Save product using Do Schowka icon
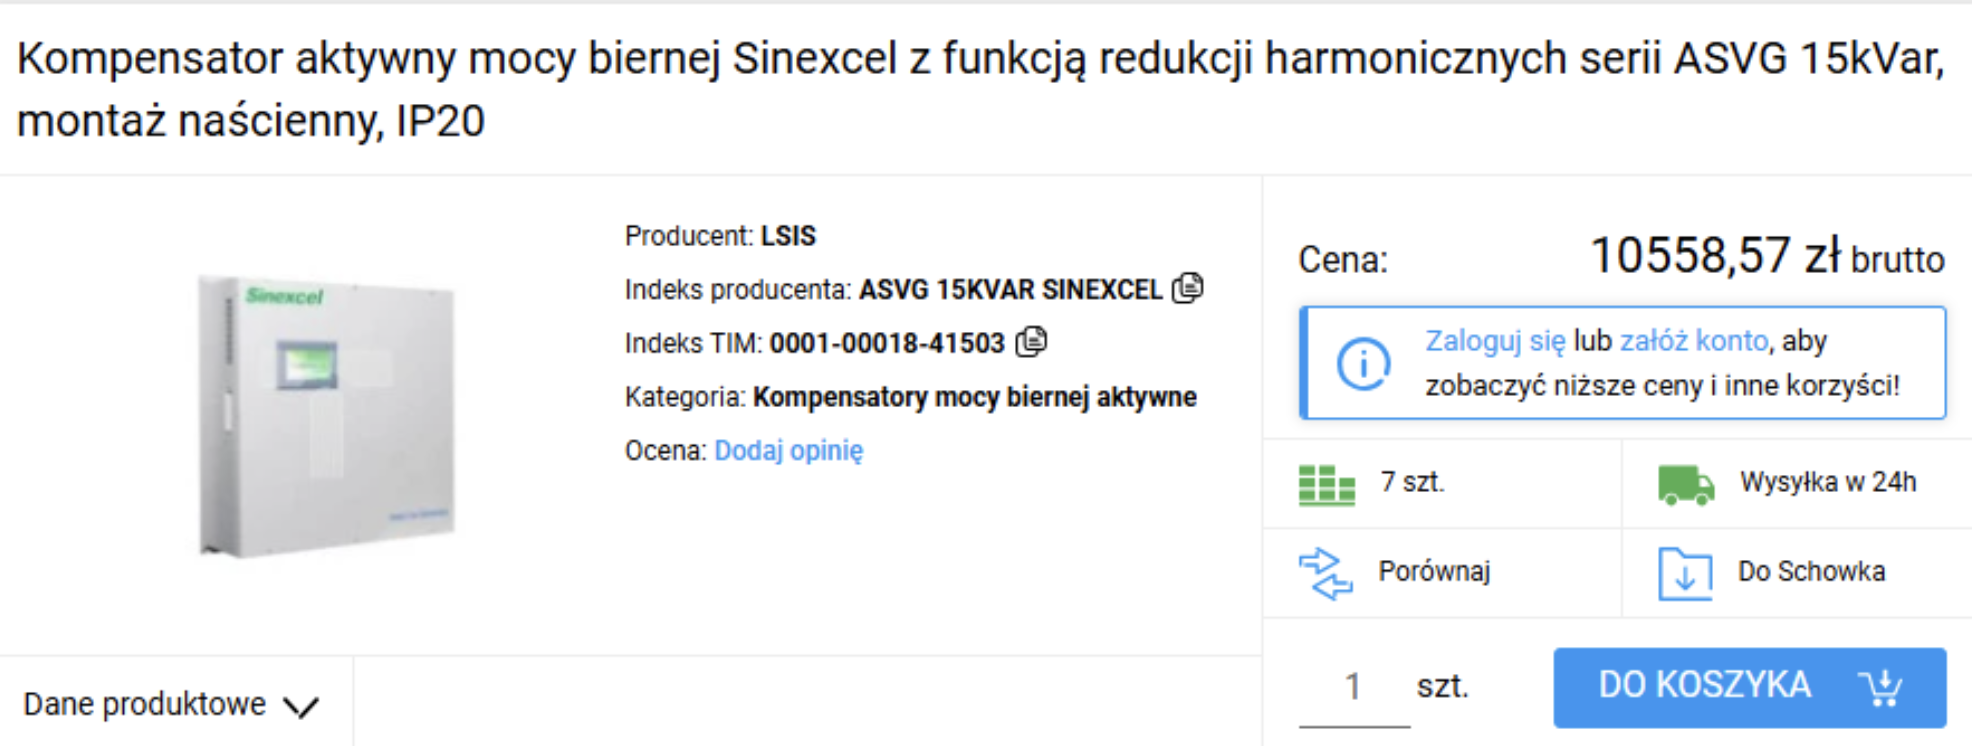1972x746 pixels. pos(1685,573)
